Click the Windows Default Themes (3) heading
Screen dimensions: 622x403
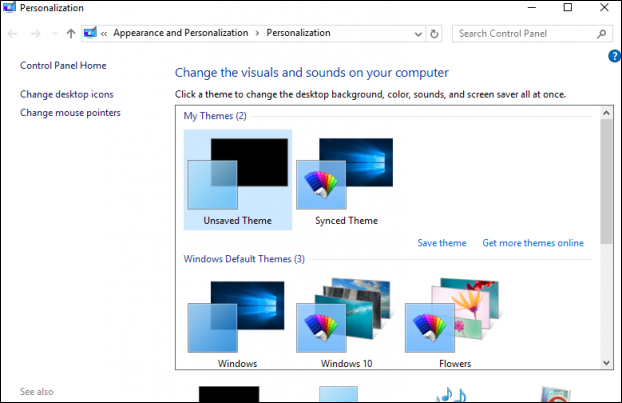tap(244, 259)
